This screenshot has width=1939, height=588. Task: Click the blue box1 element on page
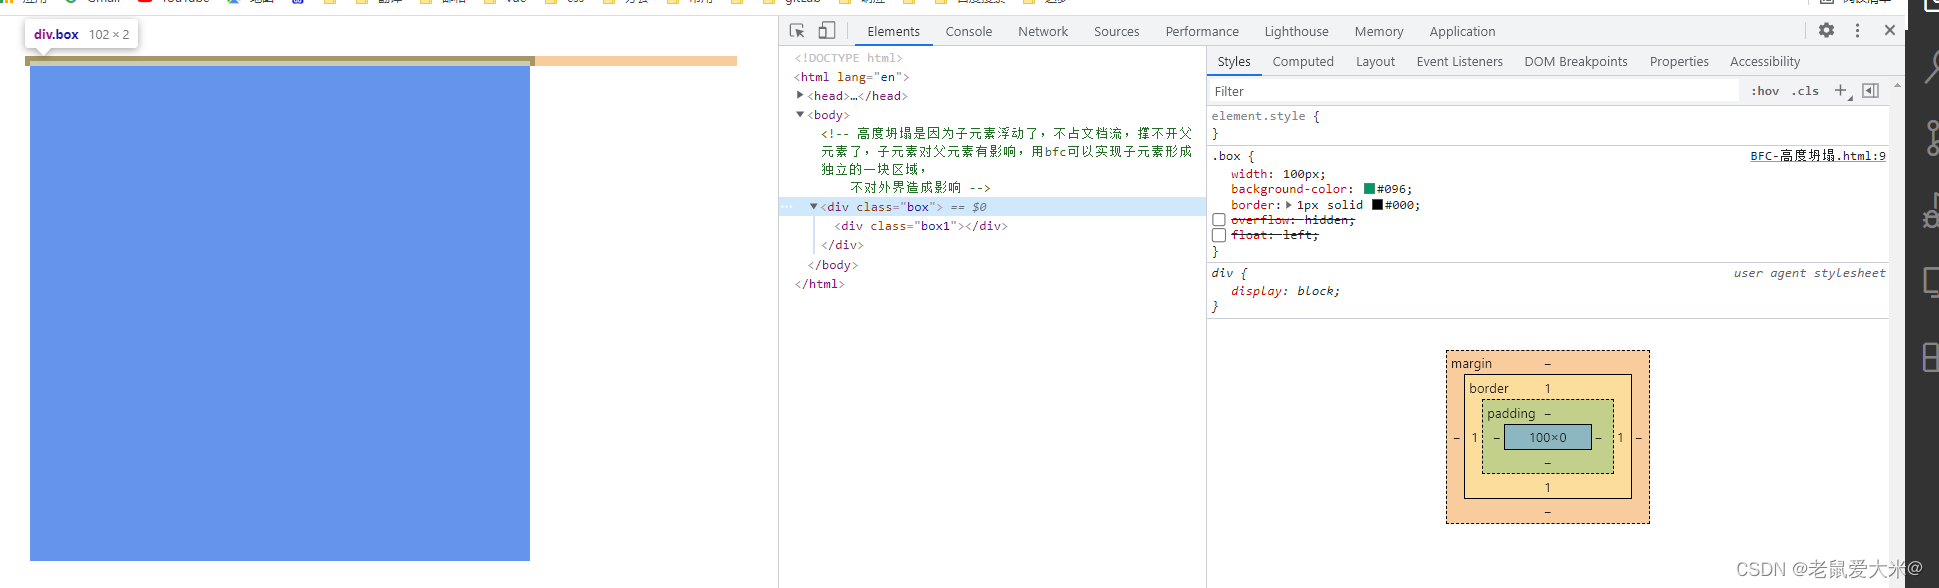(x=280, y=313)
